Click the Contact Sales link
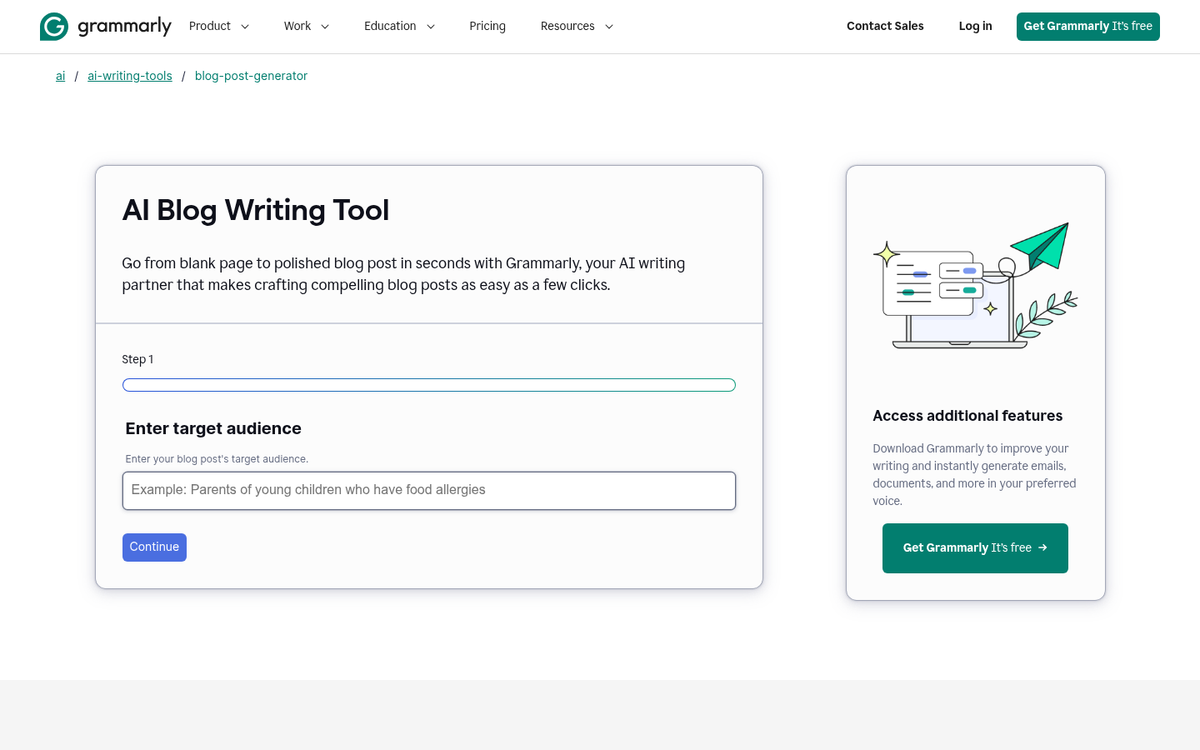The height and width of the screenshot is (750, 1200). pos(884,26)
